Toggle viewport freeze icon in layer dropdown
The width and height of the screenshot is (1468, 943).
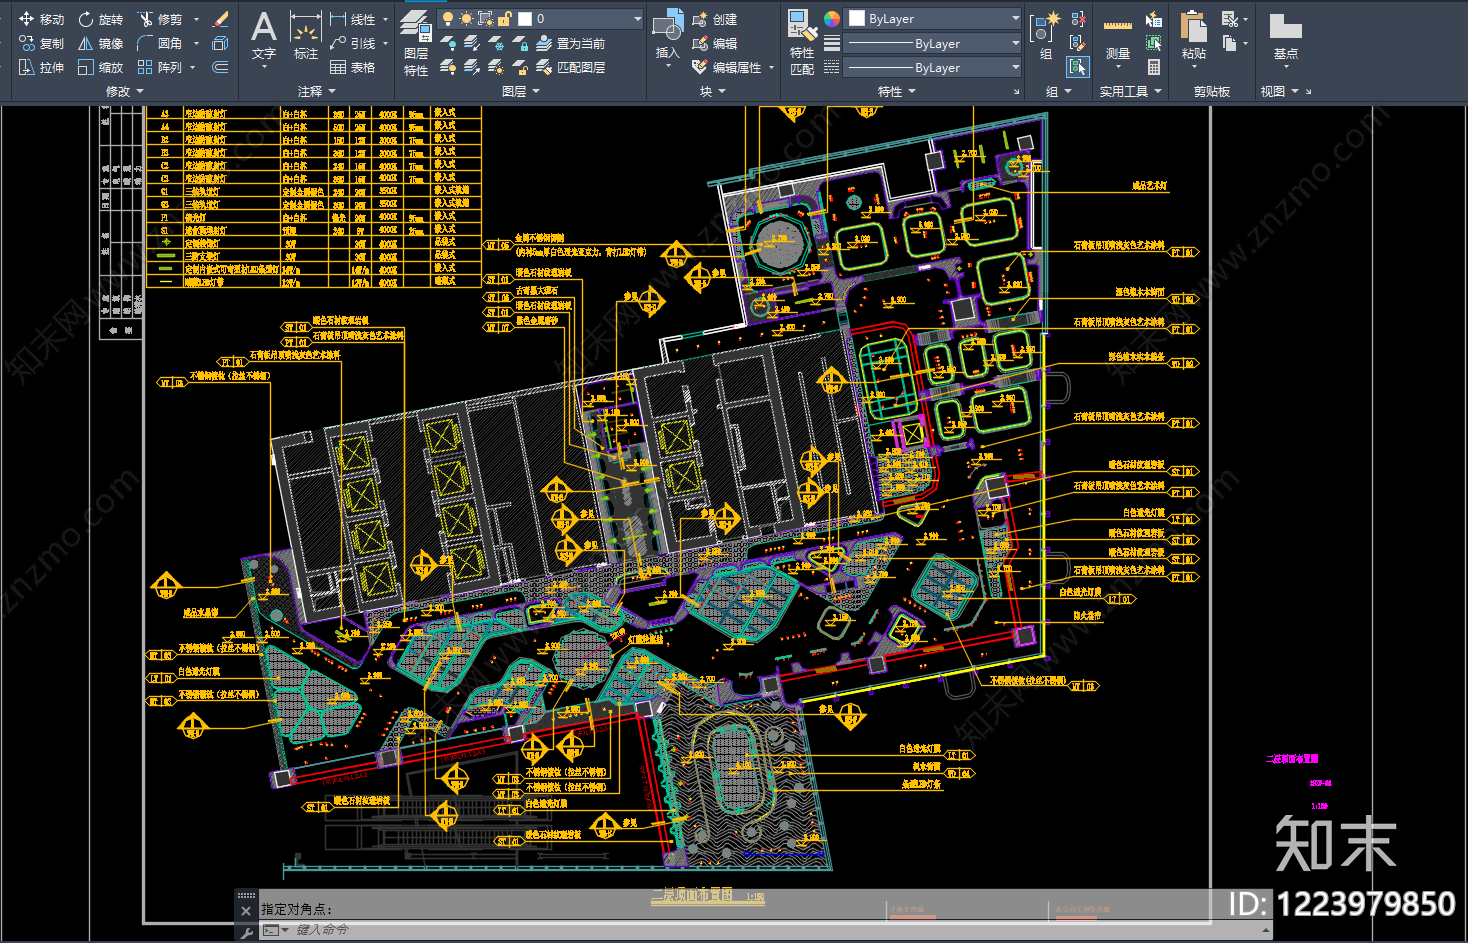(x=485, y=19)
